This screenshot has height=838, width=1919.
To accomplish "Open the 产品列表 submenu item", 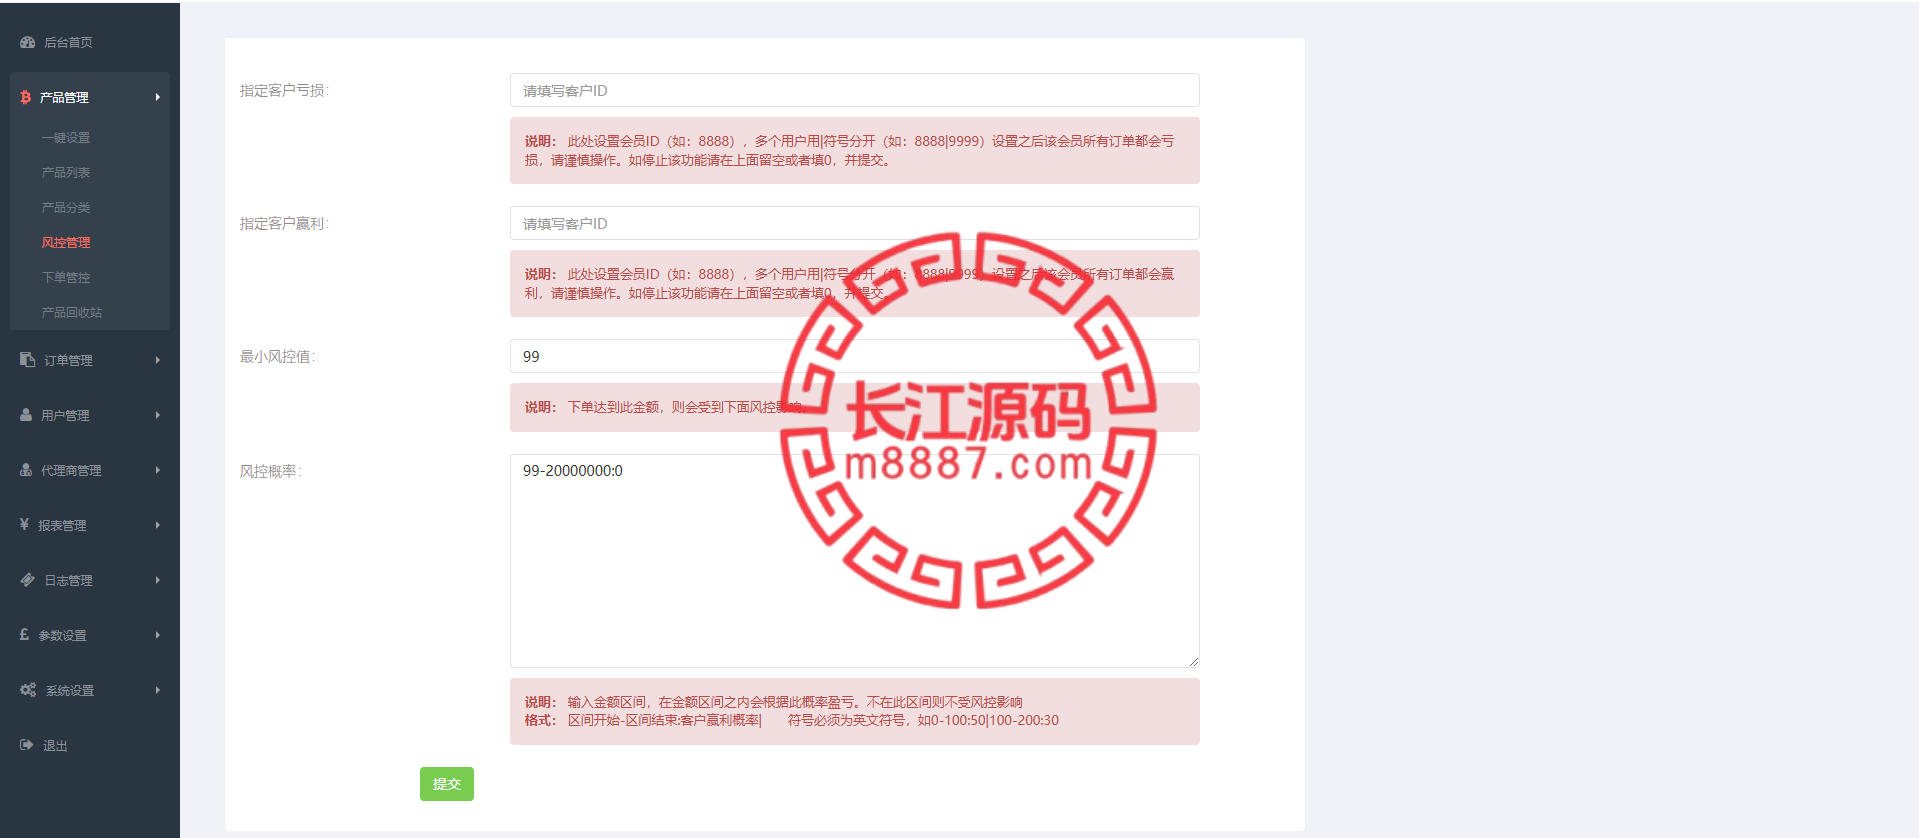I will point(66,173).
